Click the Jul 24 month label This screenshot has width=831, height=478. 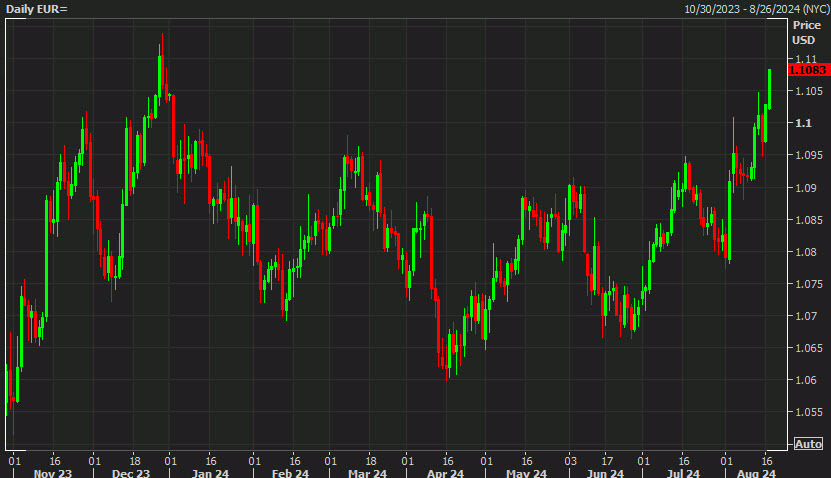[684, 473]
